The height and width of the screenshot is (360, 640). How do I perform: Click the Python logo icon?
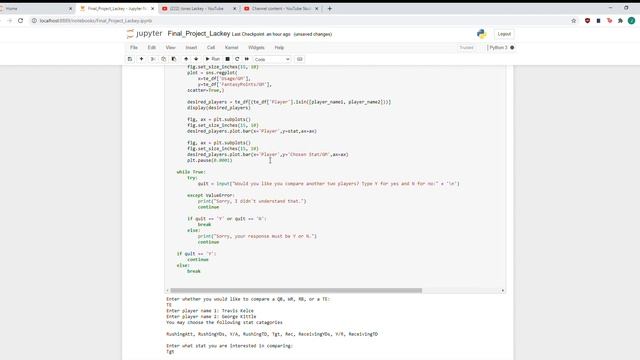click(482, 34)
